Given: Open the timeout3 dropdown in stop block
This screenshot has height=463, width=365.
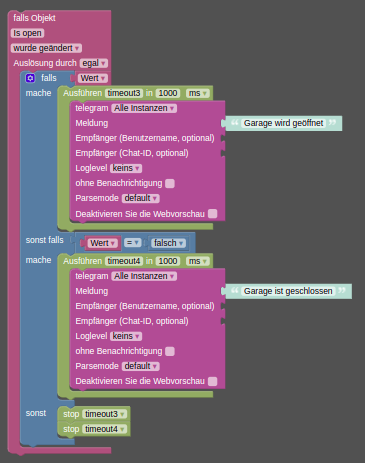Looking at the screenshot, I should tap(105, 414).
